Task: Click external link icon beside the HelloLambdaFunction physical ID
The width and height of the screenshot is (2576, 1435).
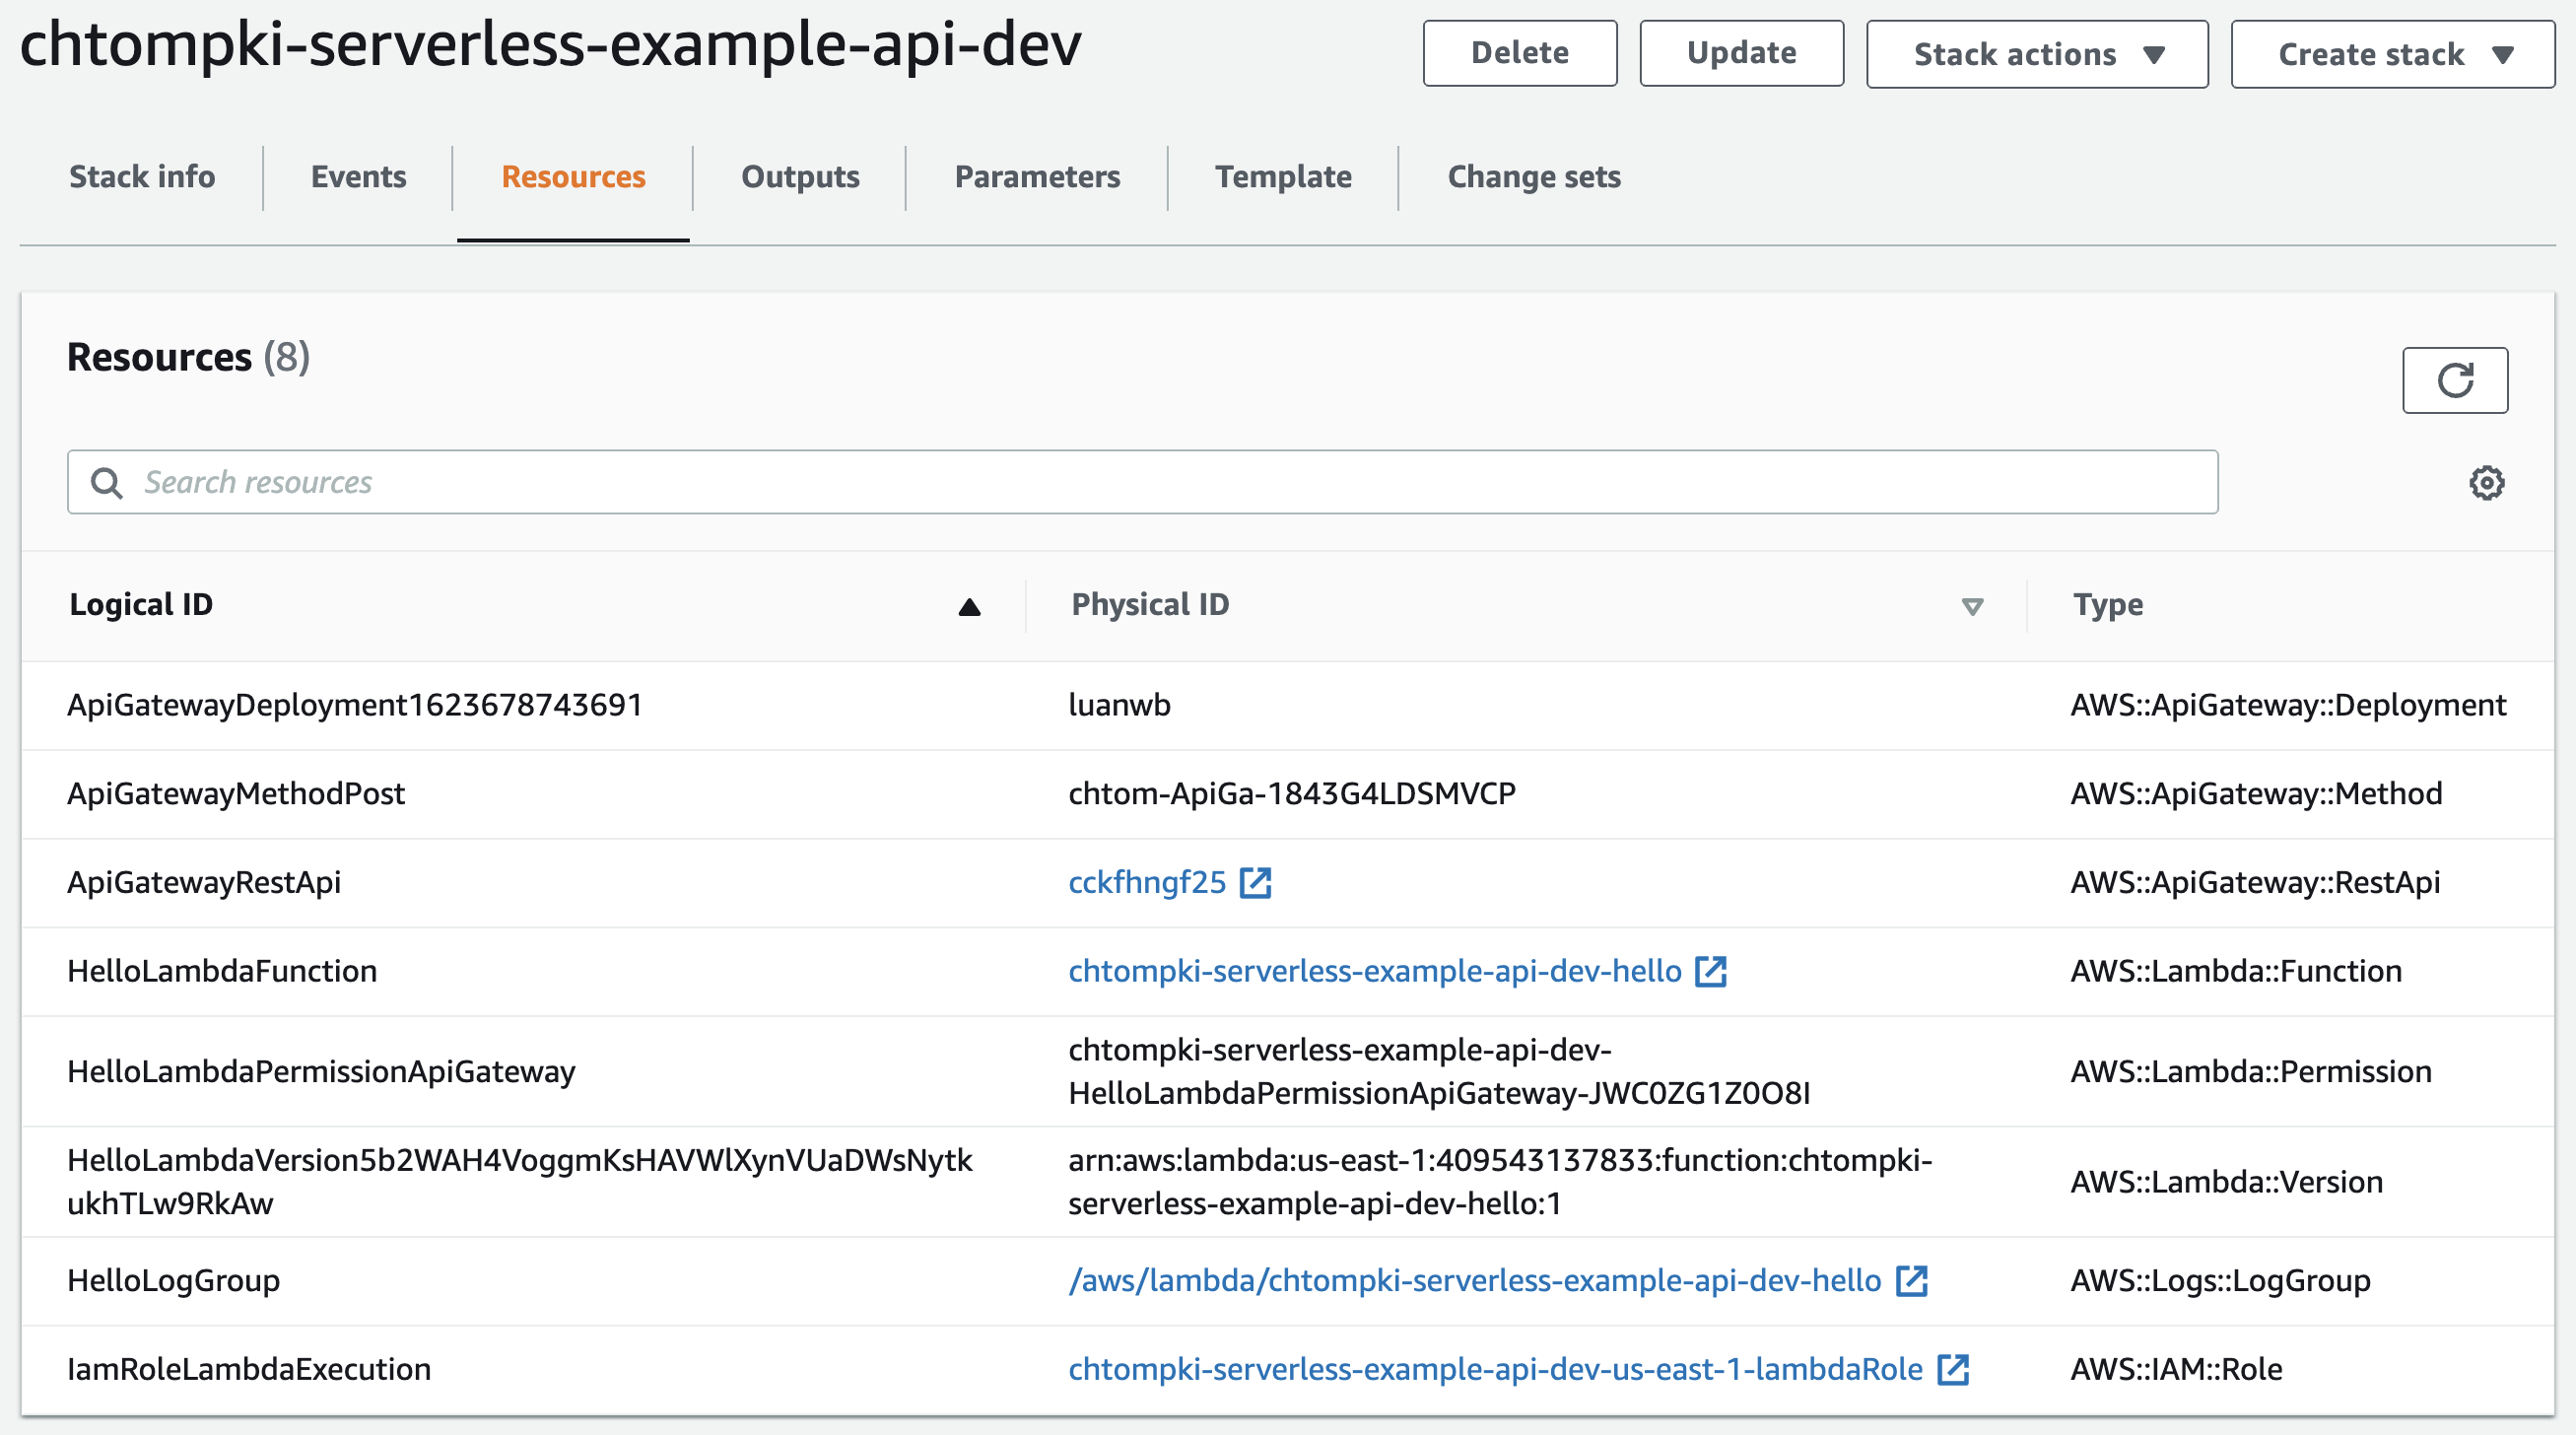Action: coord(1710,971)
